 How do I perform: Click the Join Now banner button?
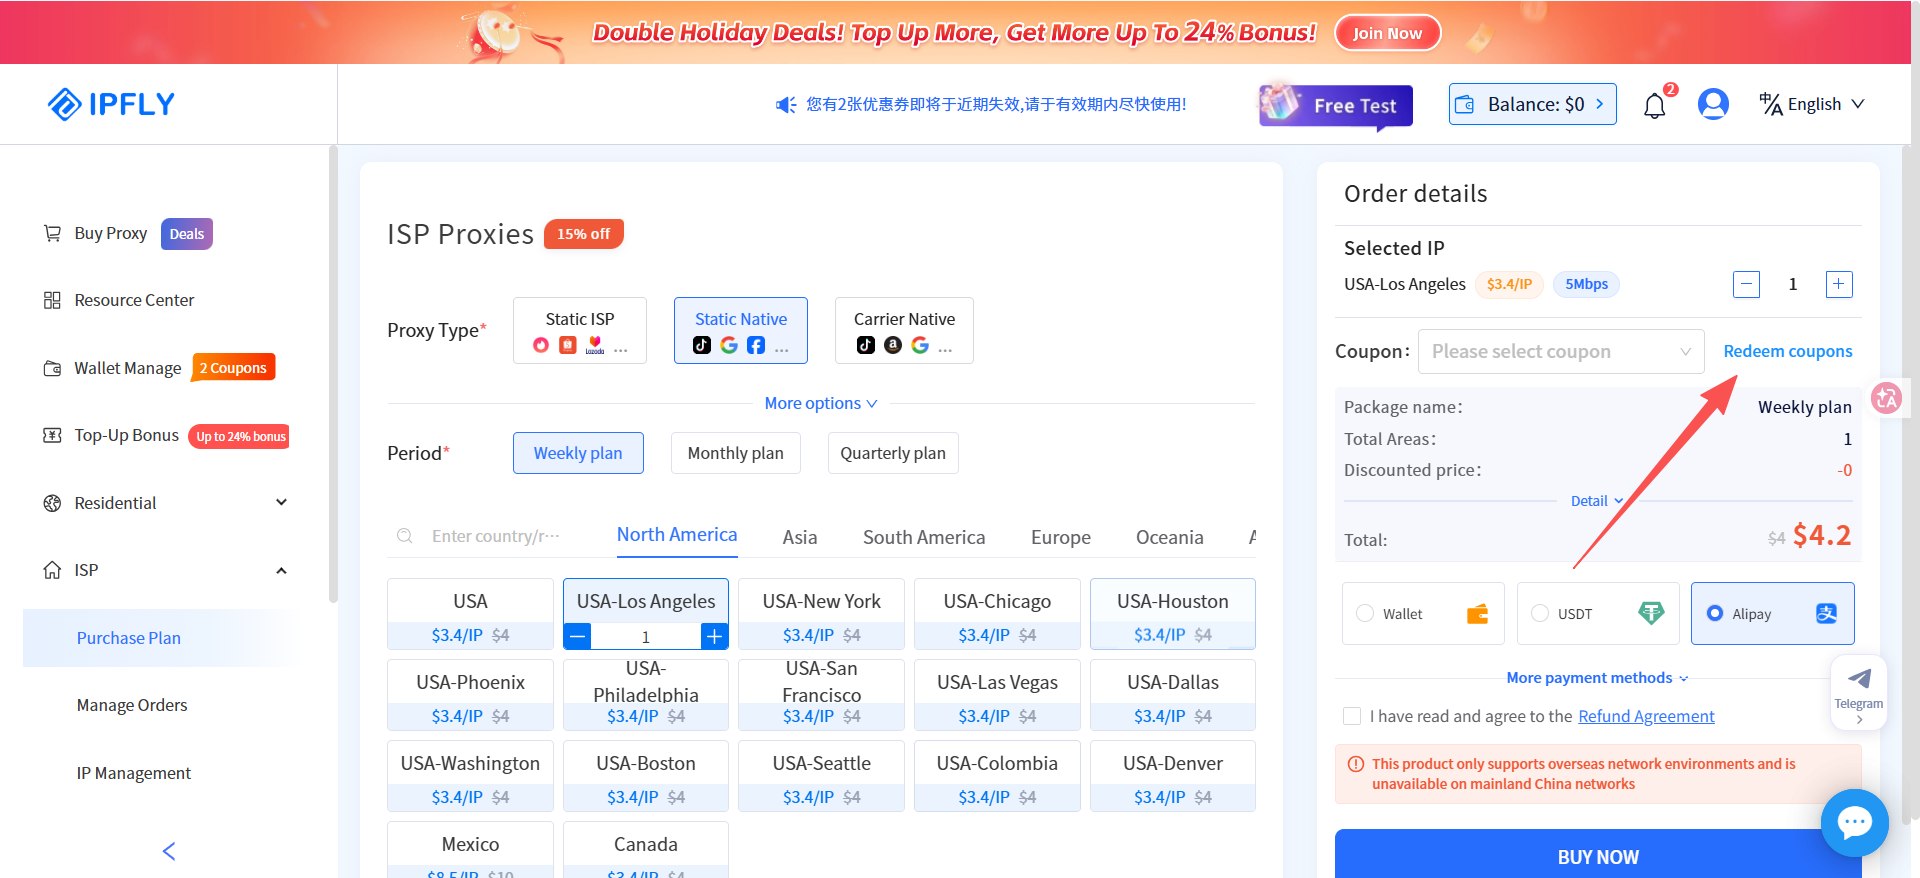coord(1387,33)
